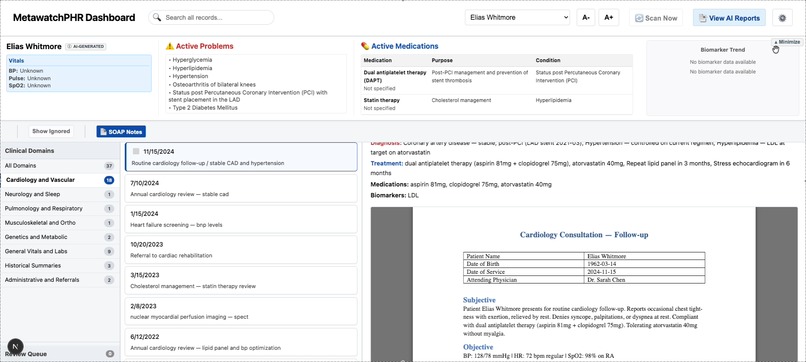Click the Cardiology Consultation document preview

pos(584,284)
